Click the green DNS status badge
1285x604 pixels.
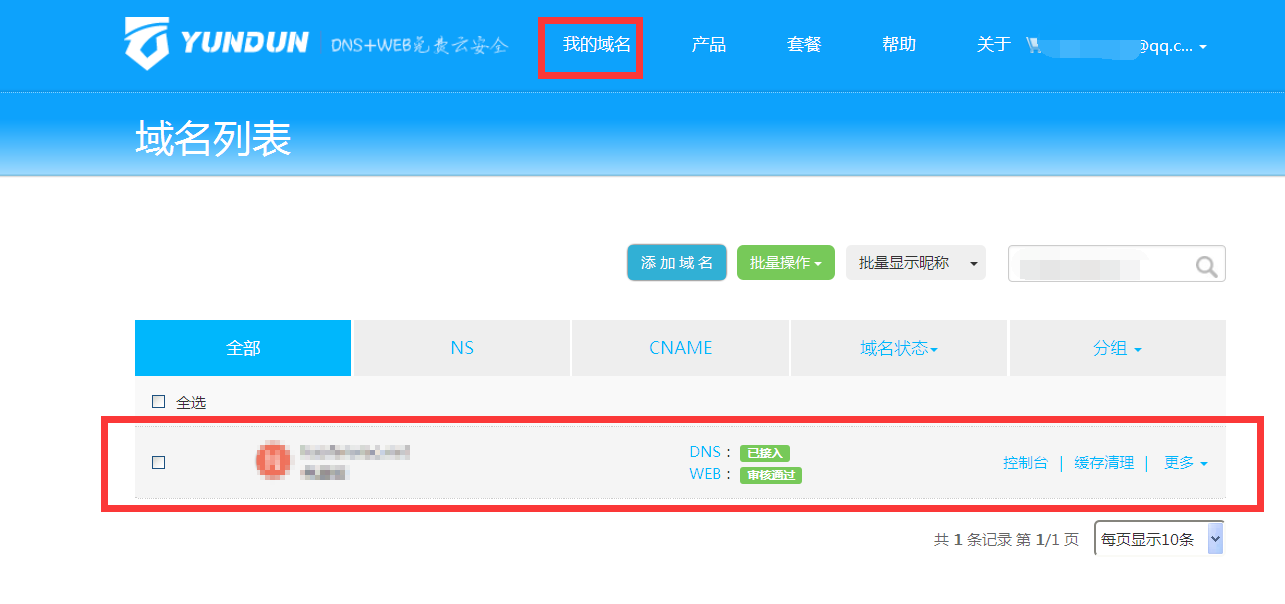(x=765, y=453)
